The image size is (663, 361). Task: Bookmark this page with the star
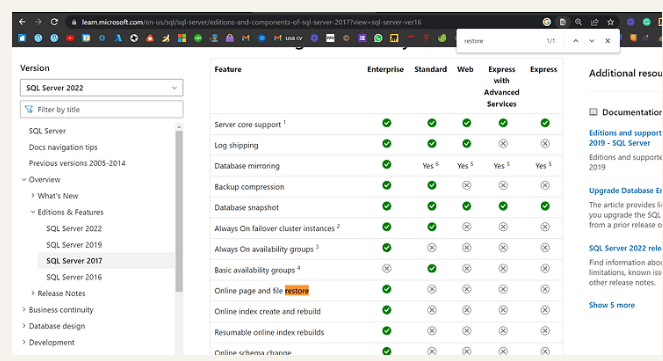[610, 22]
